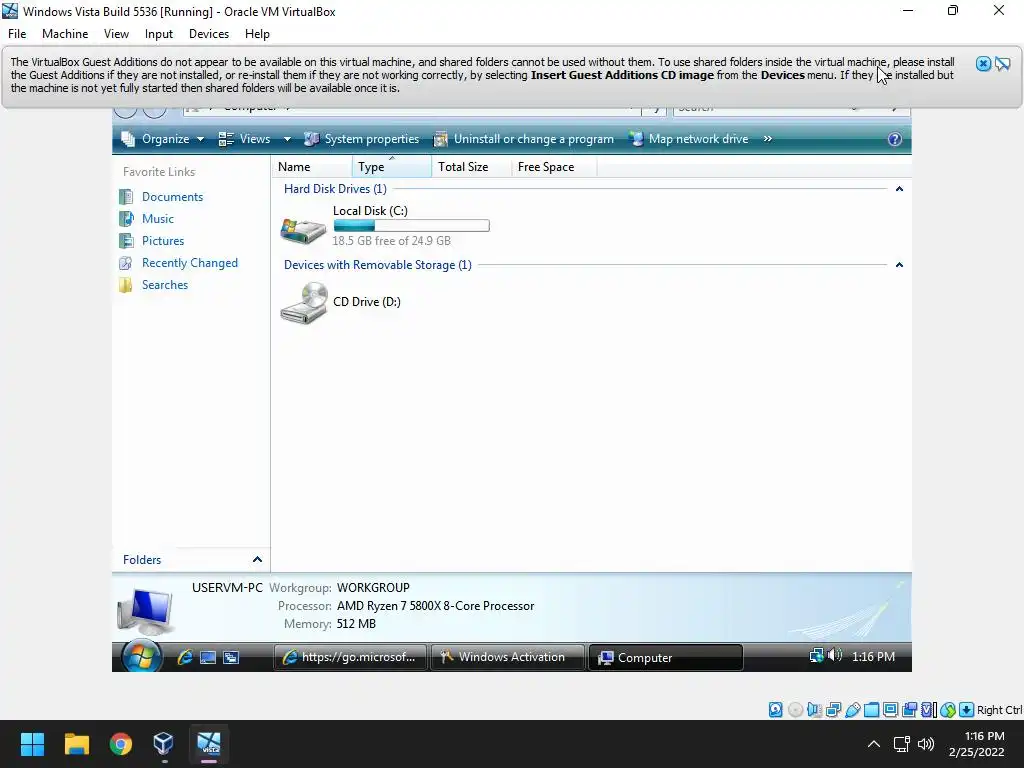Click the Computer taskbar button
The width and height of the screenshot is (1024, 768).
tap(665, 657)
